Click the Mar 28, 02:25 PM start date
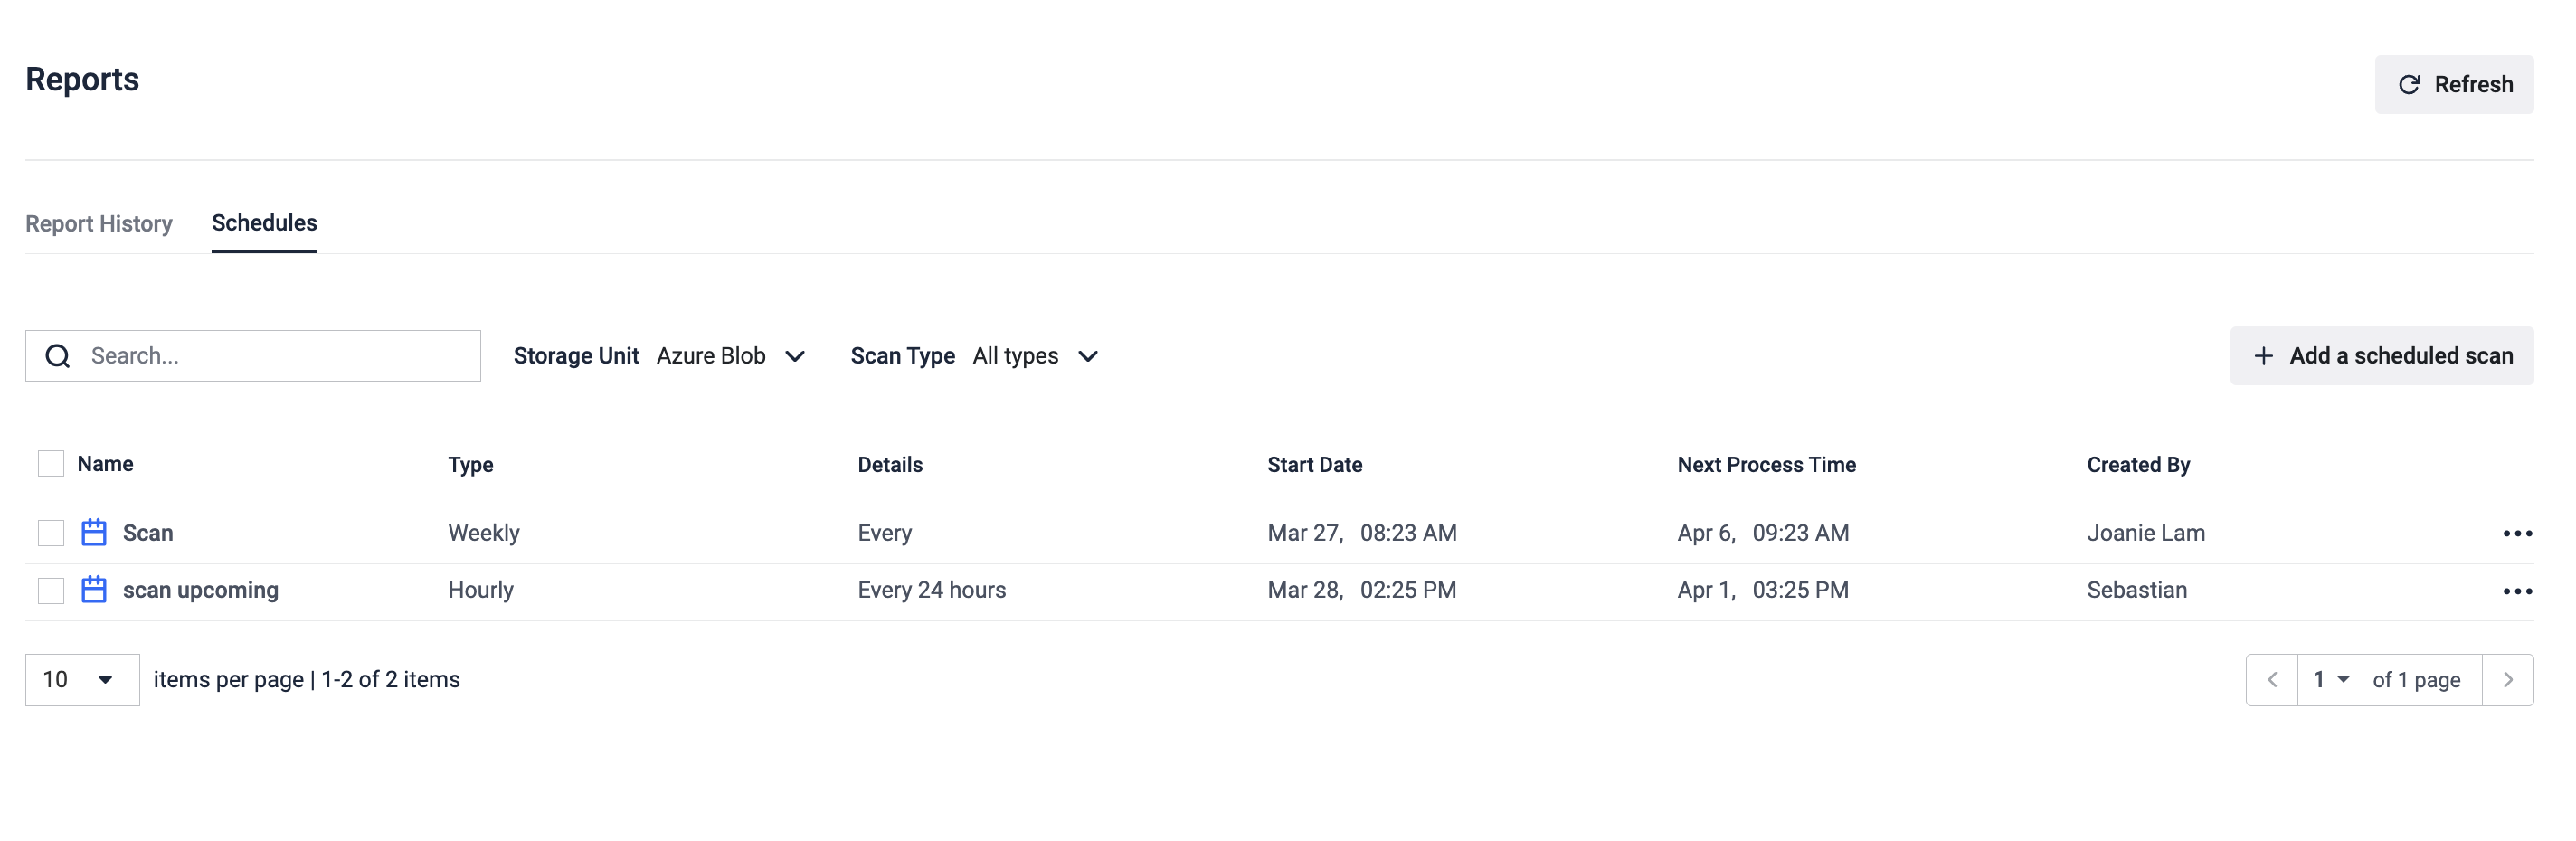The image size is (2576, 841). pos(1362,590)
